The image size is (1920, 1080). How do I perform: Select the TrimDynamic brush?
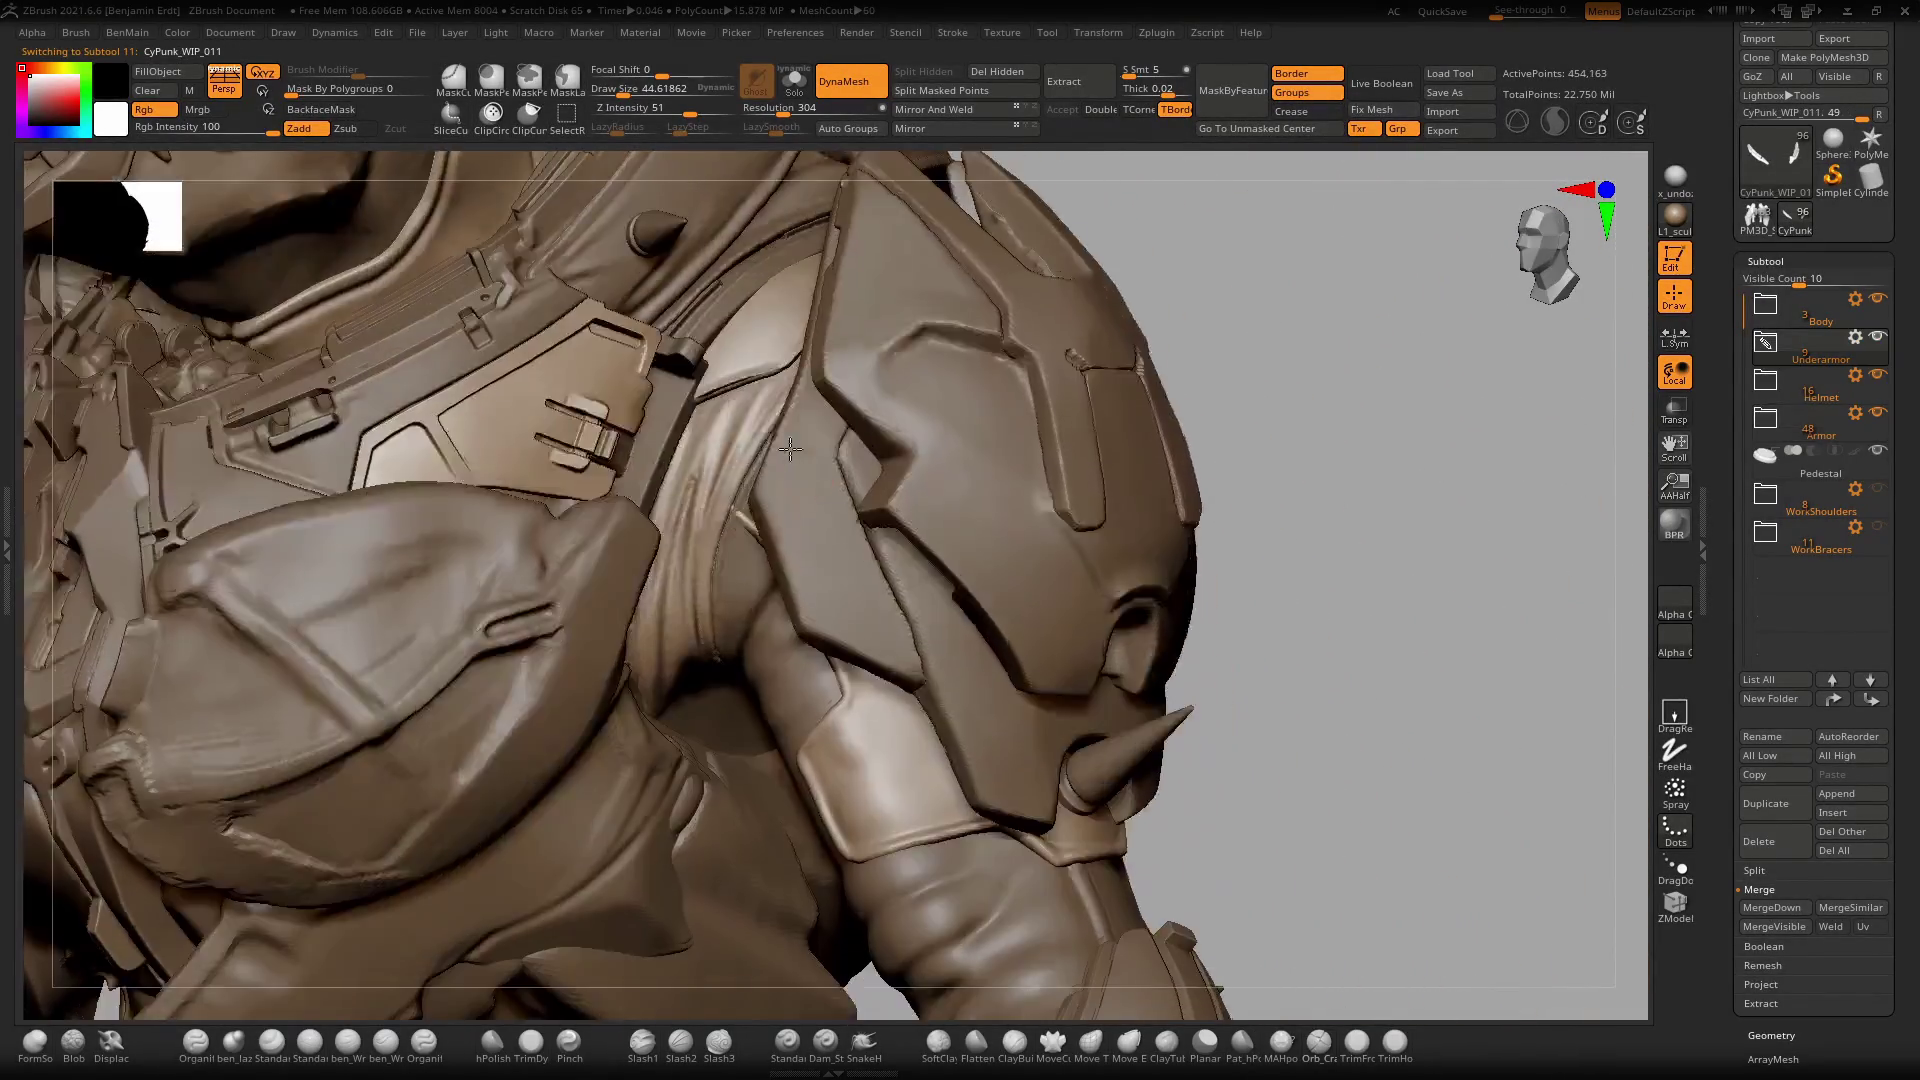pyautogui.click(x=531, y=1046)
